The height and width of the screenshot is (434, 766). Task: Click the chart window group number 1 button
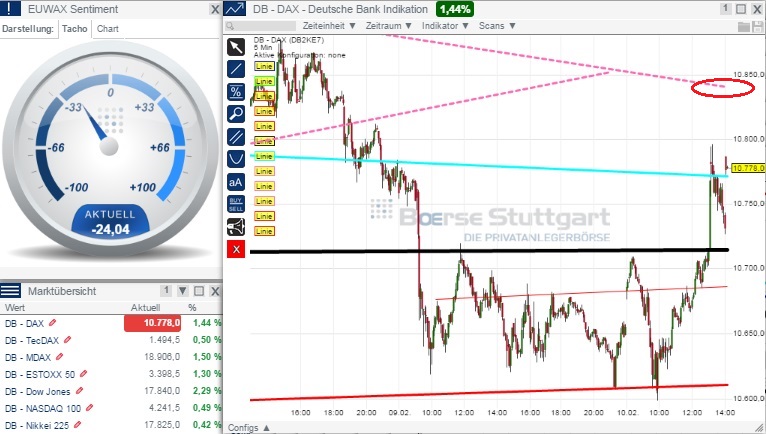[725, 9]
